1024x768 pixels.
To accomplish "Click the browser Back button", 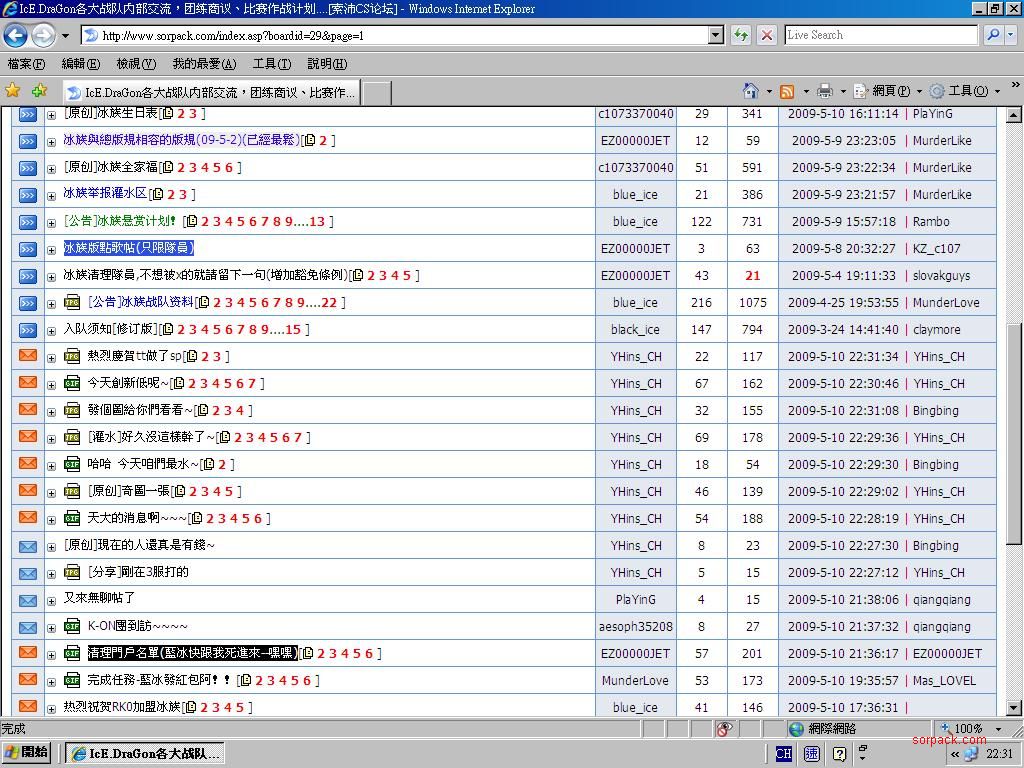I will tap(15, 35).
